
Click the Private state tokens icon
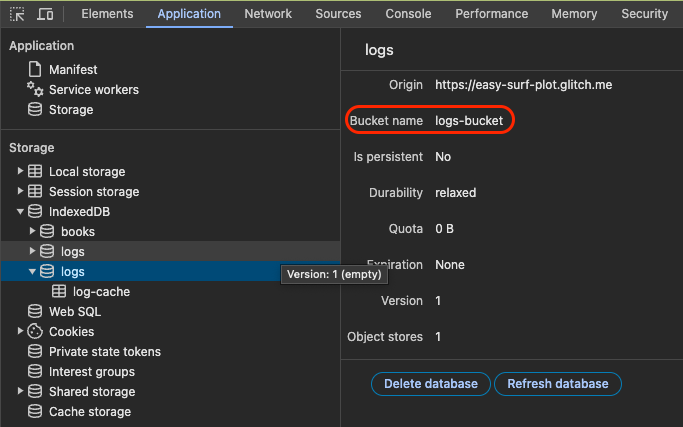[x=35, y=352]
